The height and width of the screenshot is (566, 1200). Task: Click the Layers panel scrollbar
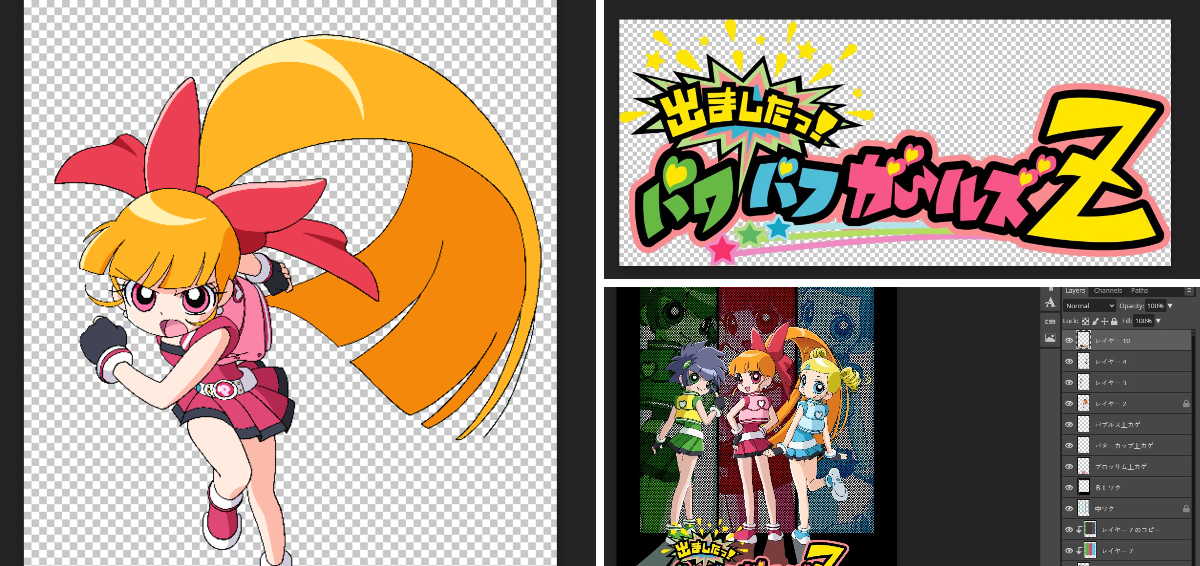(1194, 448)
